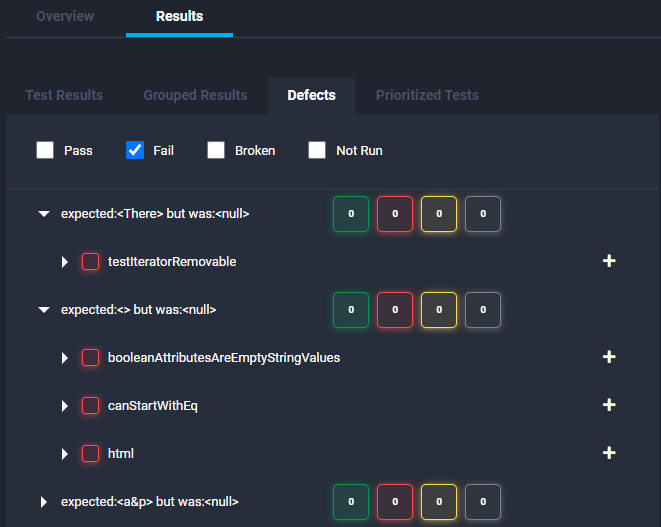Expand the booleanAttributesAreEmptyStringValues test row
The width and height of the screenshot is (661, 527).
[64, 358]
